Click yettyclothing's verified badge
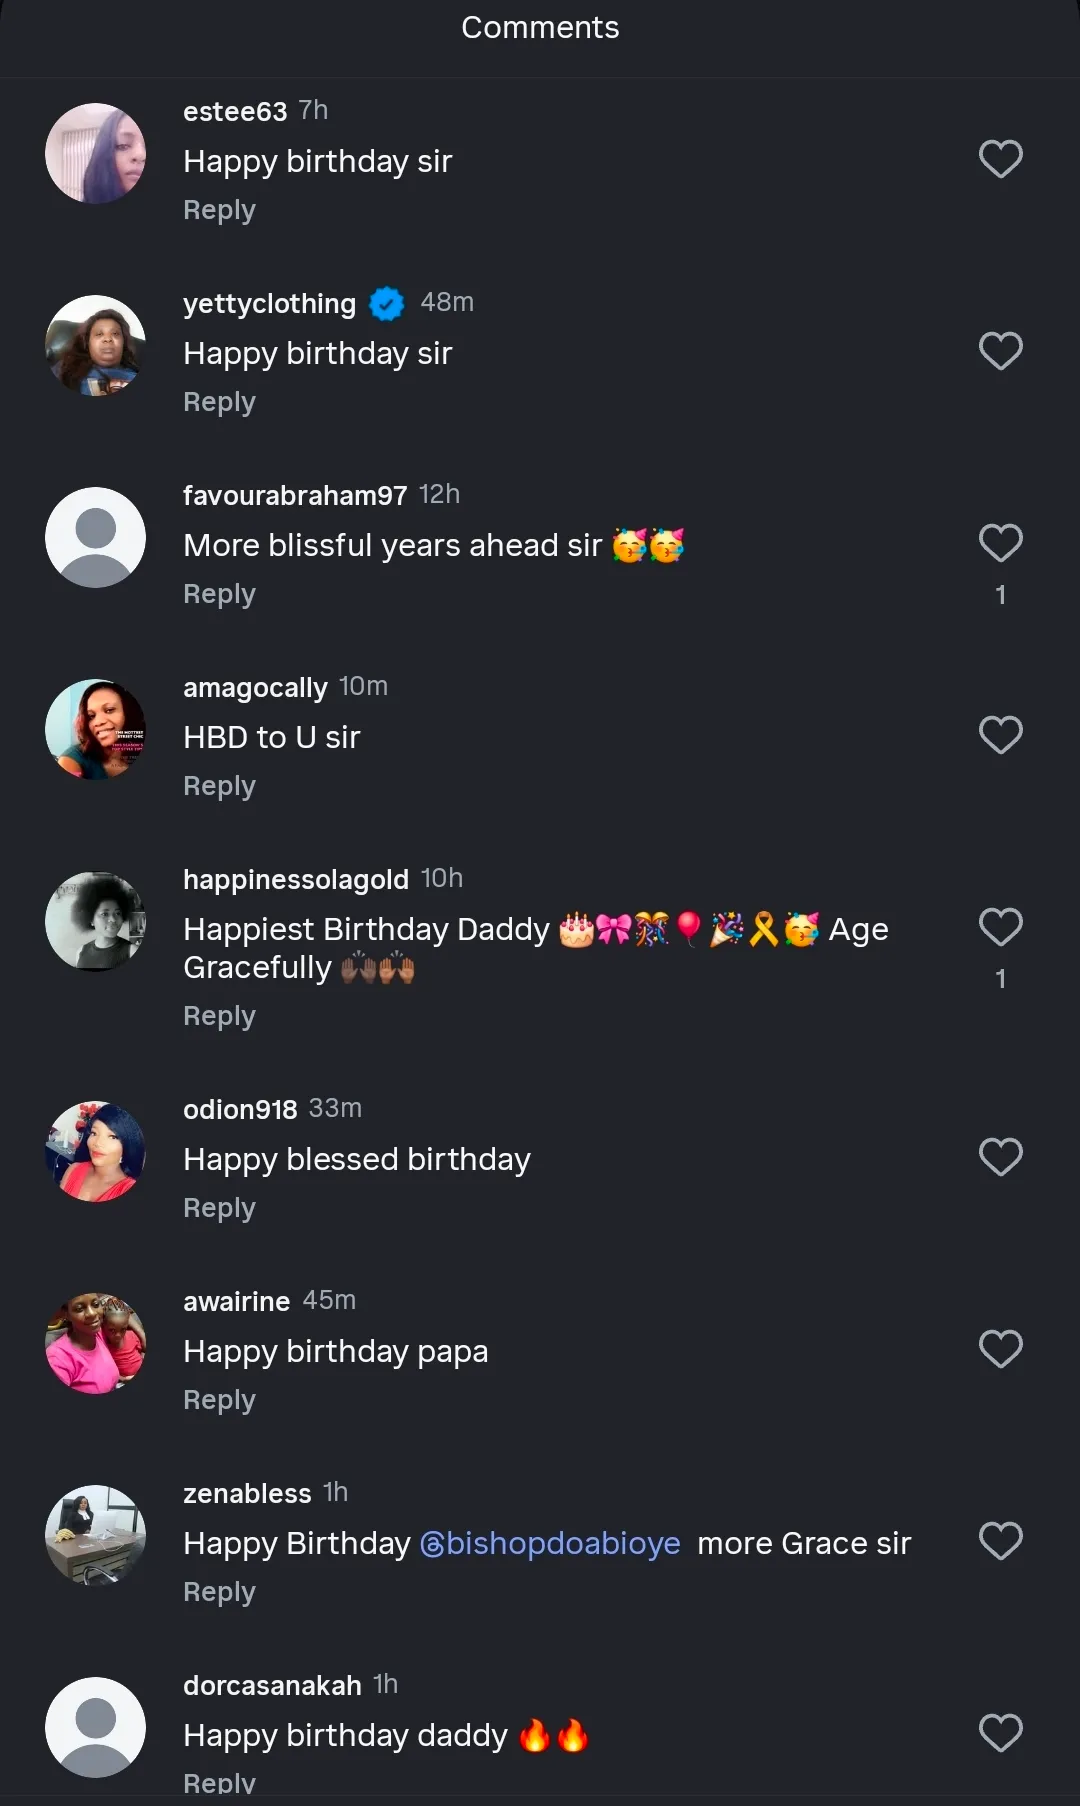 pyautogui.click(x=387, y=303)
